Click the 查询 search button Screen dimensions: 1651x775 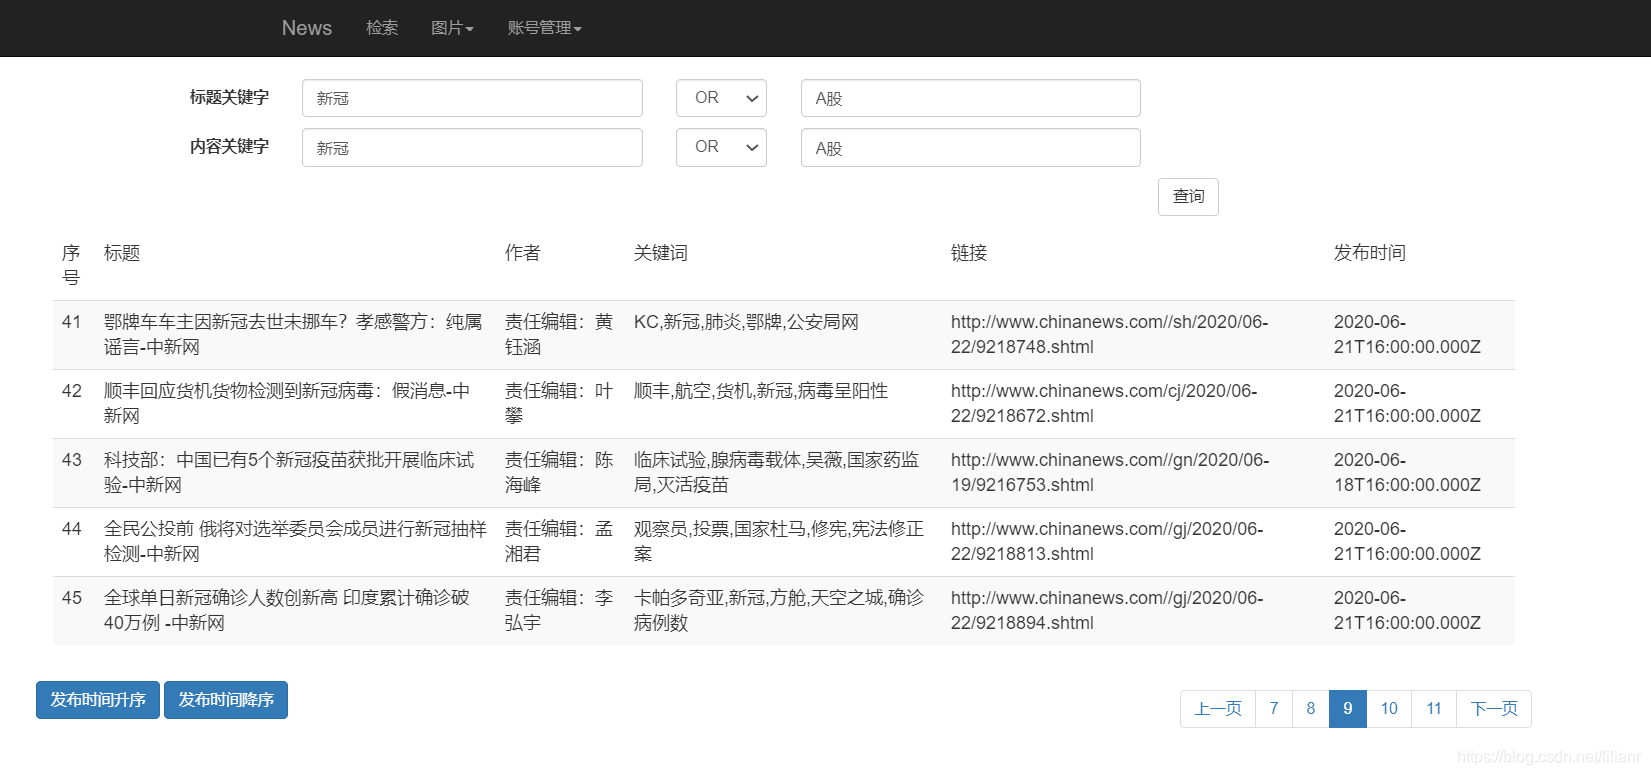[x=1188, y=197]
